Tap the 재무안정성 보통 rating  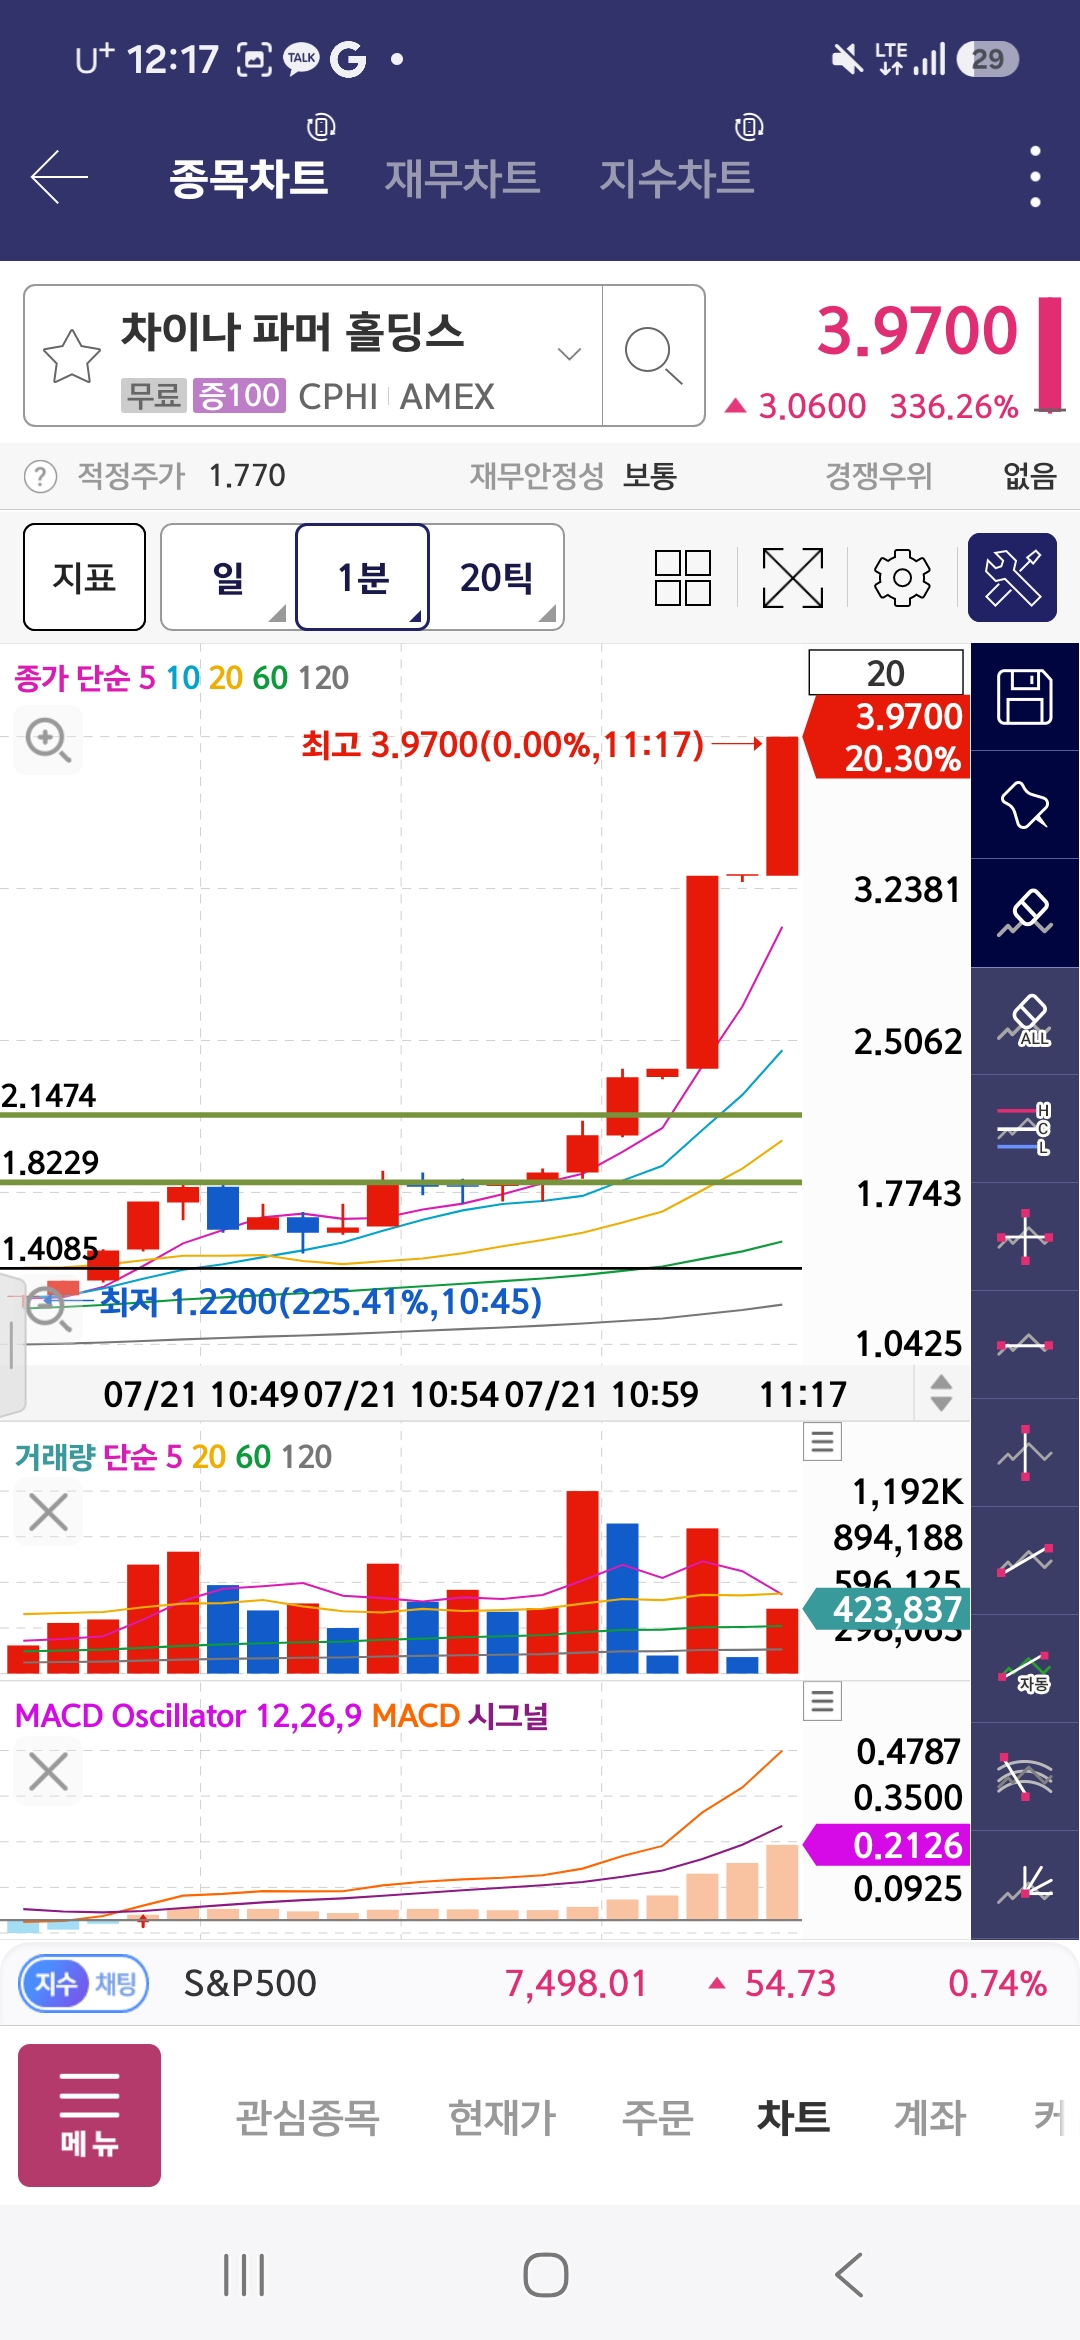tap(573, 476)
